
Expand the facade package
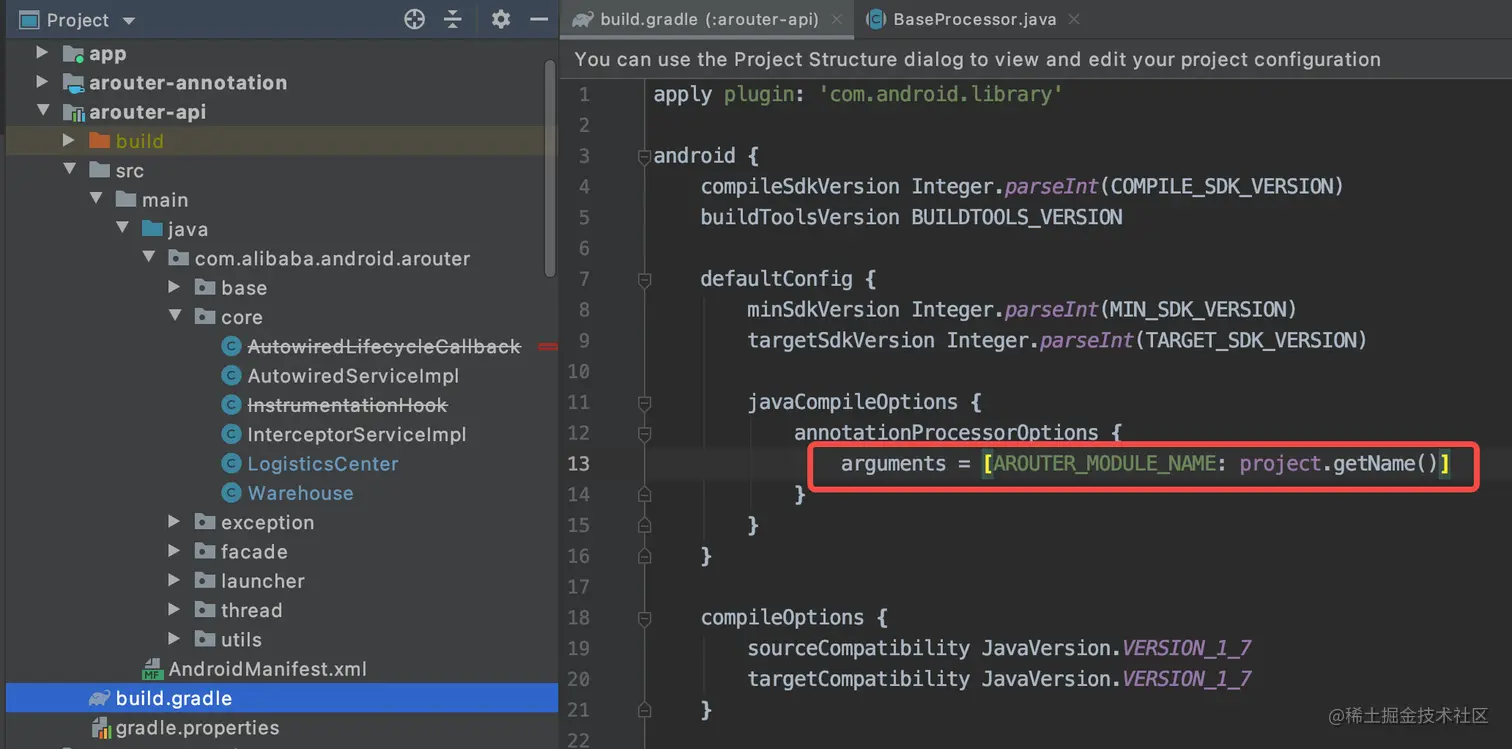click(x=175, y=551)
